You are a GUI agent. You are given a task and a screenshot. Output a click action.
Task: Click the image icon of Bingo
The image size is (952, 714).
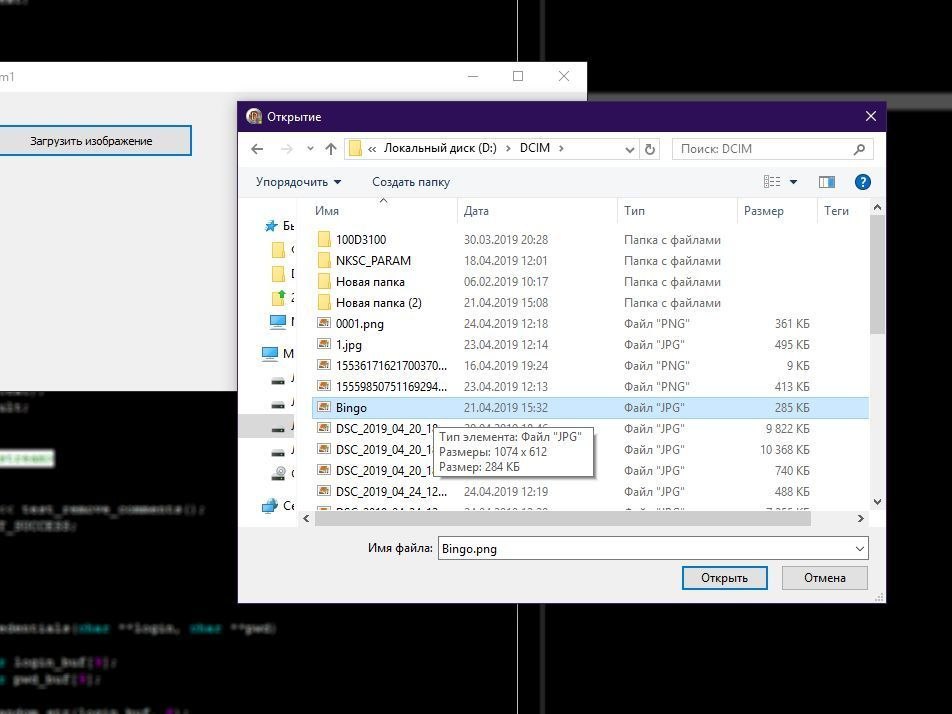click(324, 407)
